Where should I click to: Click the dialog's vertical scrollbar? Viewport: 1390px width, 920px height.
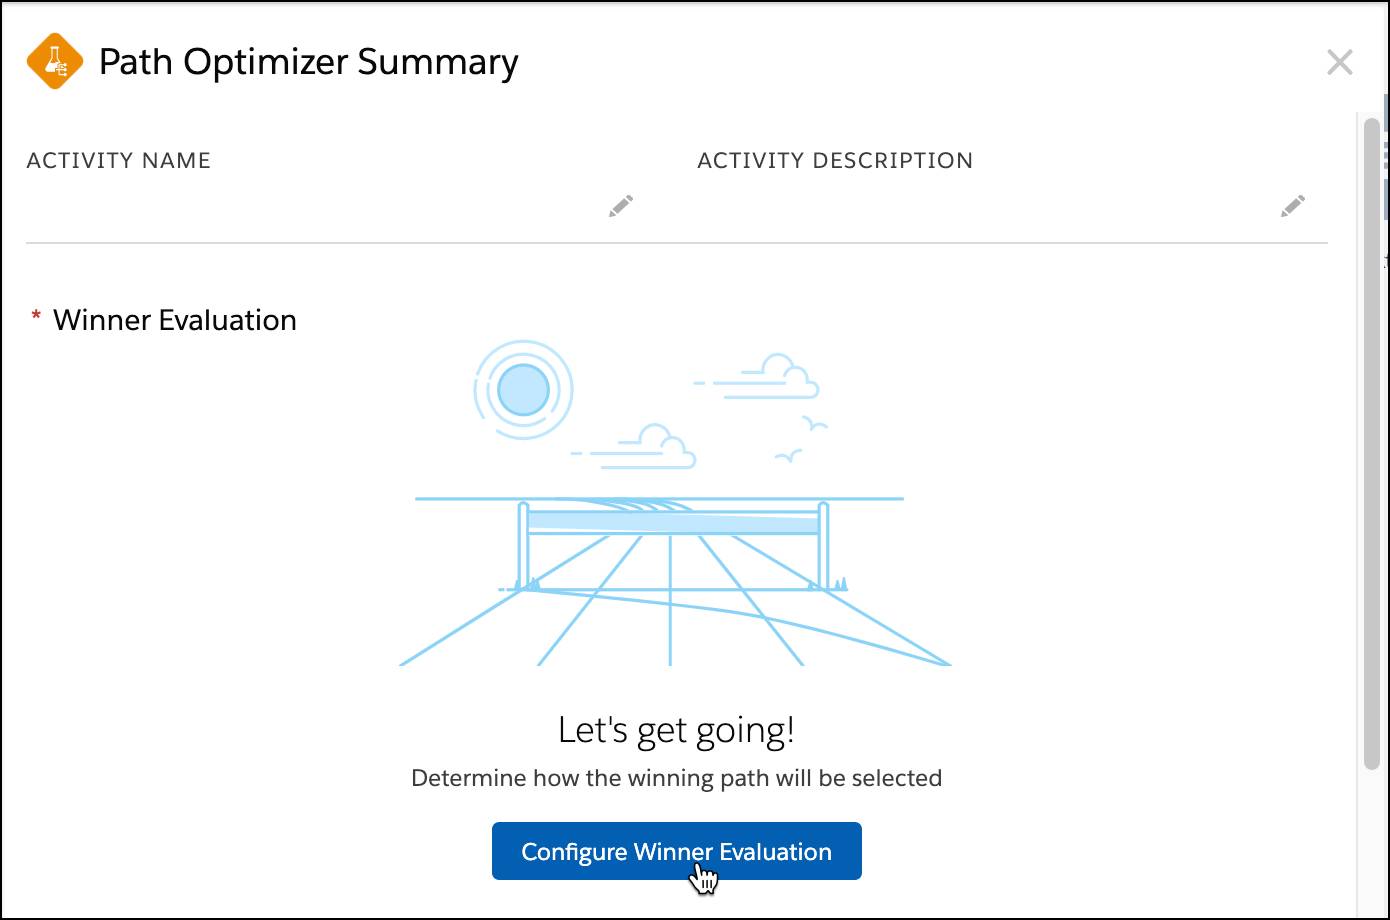click(1373, 443)
